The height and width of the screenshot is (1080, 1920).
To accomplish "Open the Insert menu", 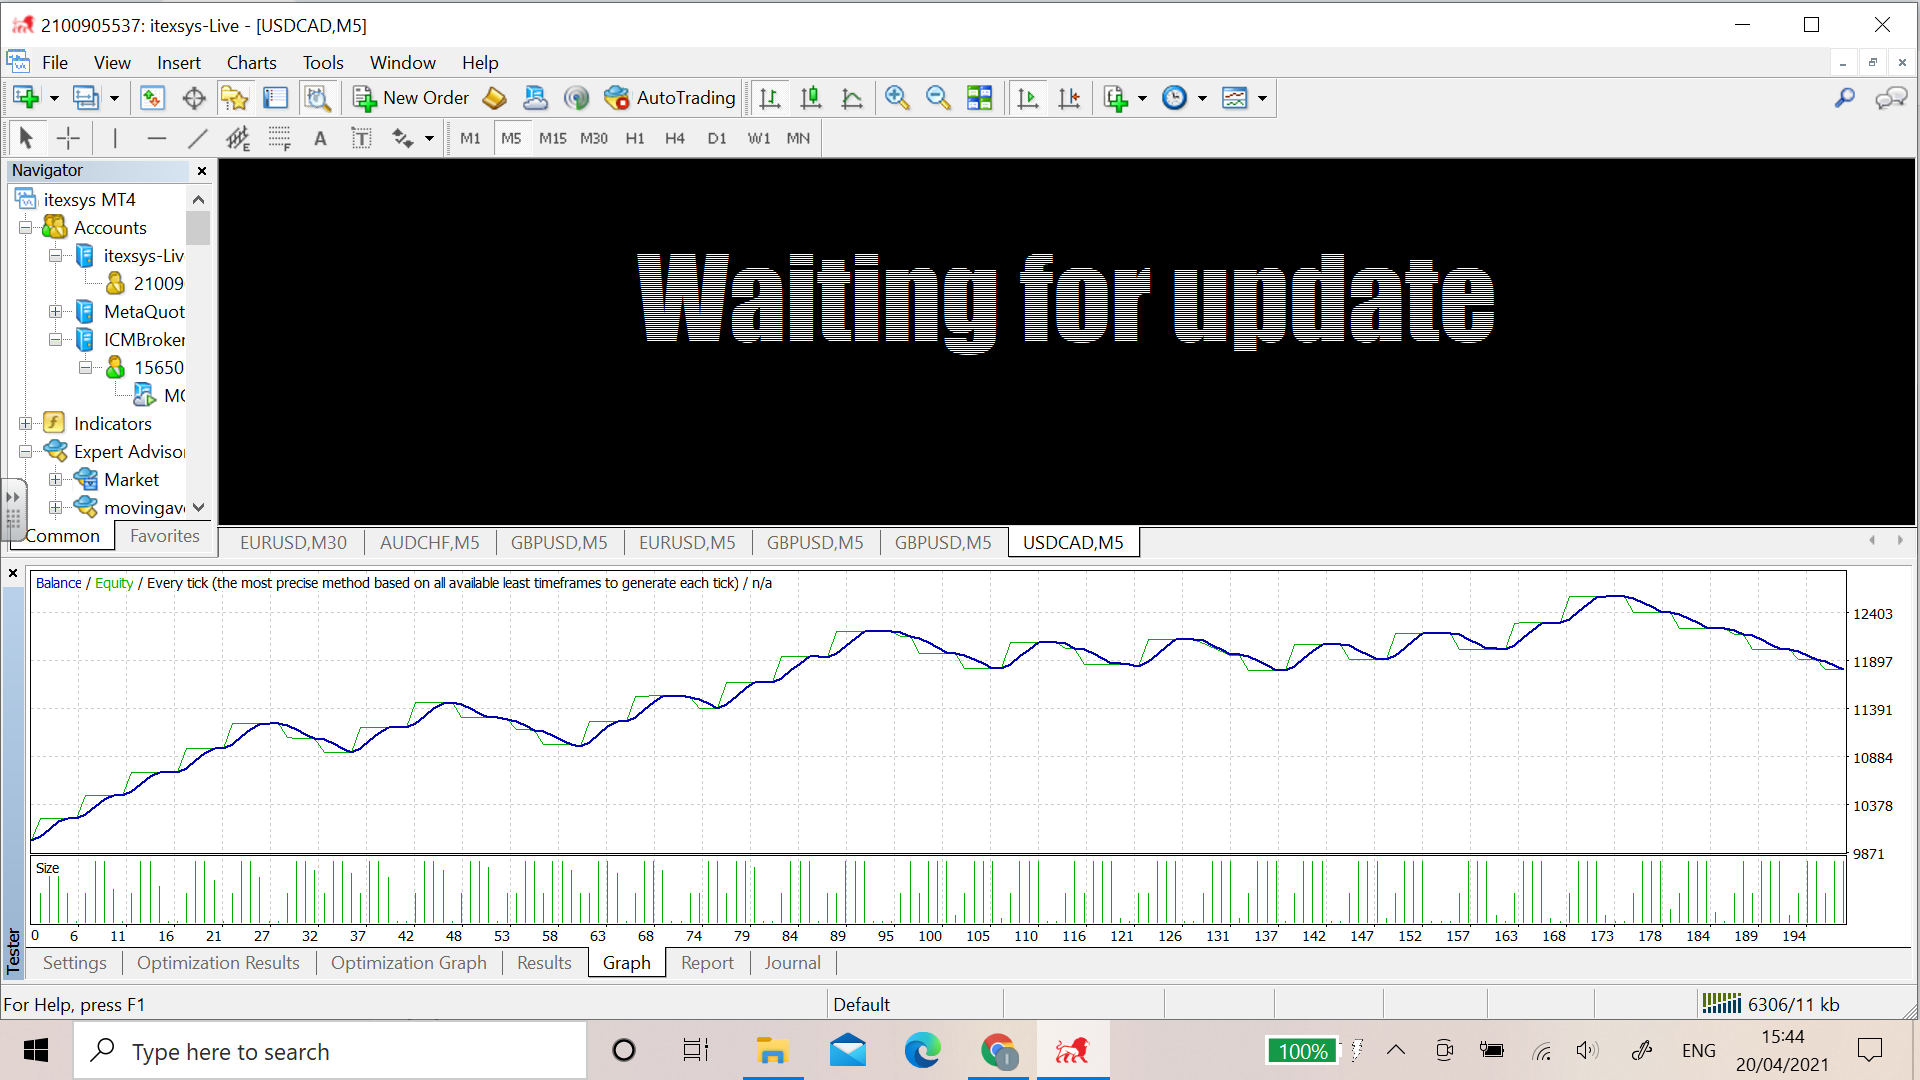I will point(179,62).
